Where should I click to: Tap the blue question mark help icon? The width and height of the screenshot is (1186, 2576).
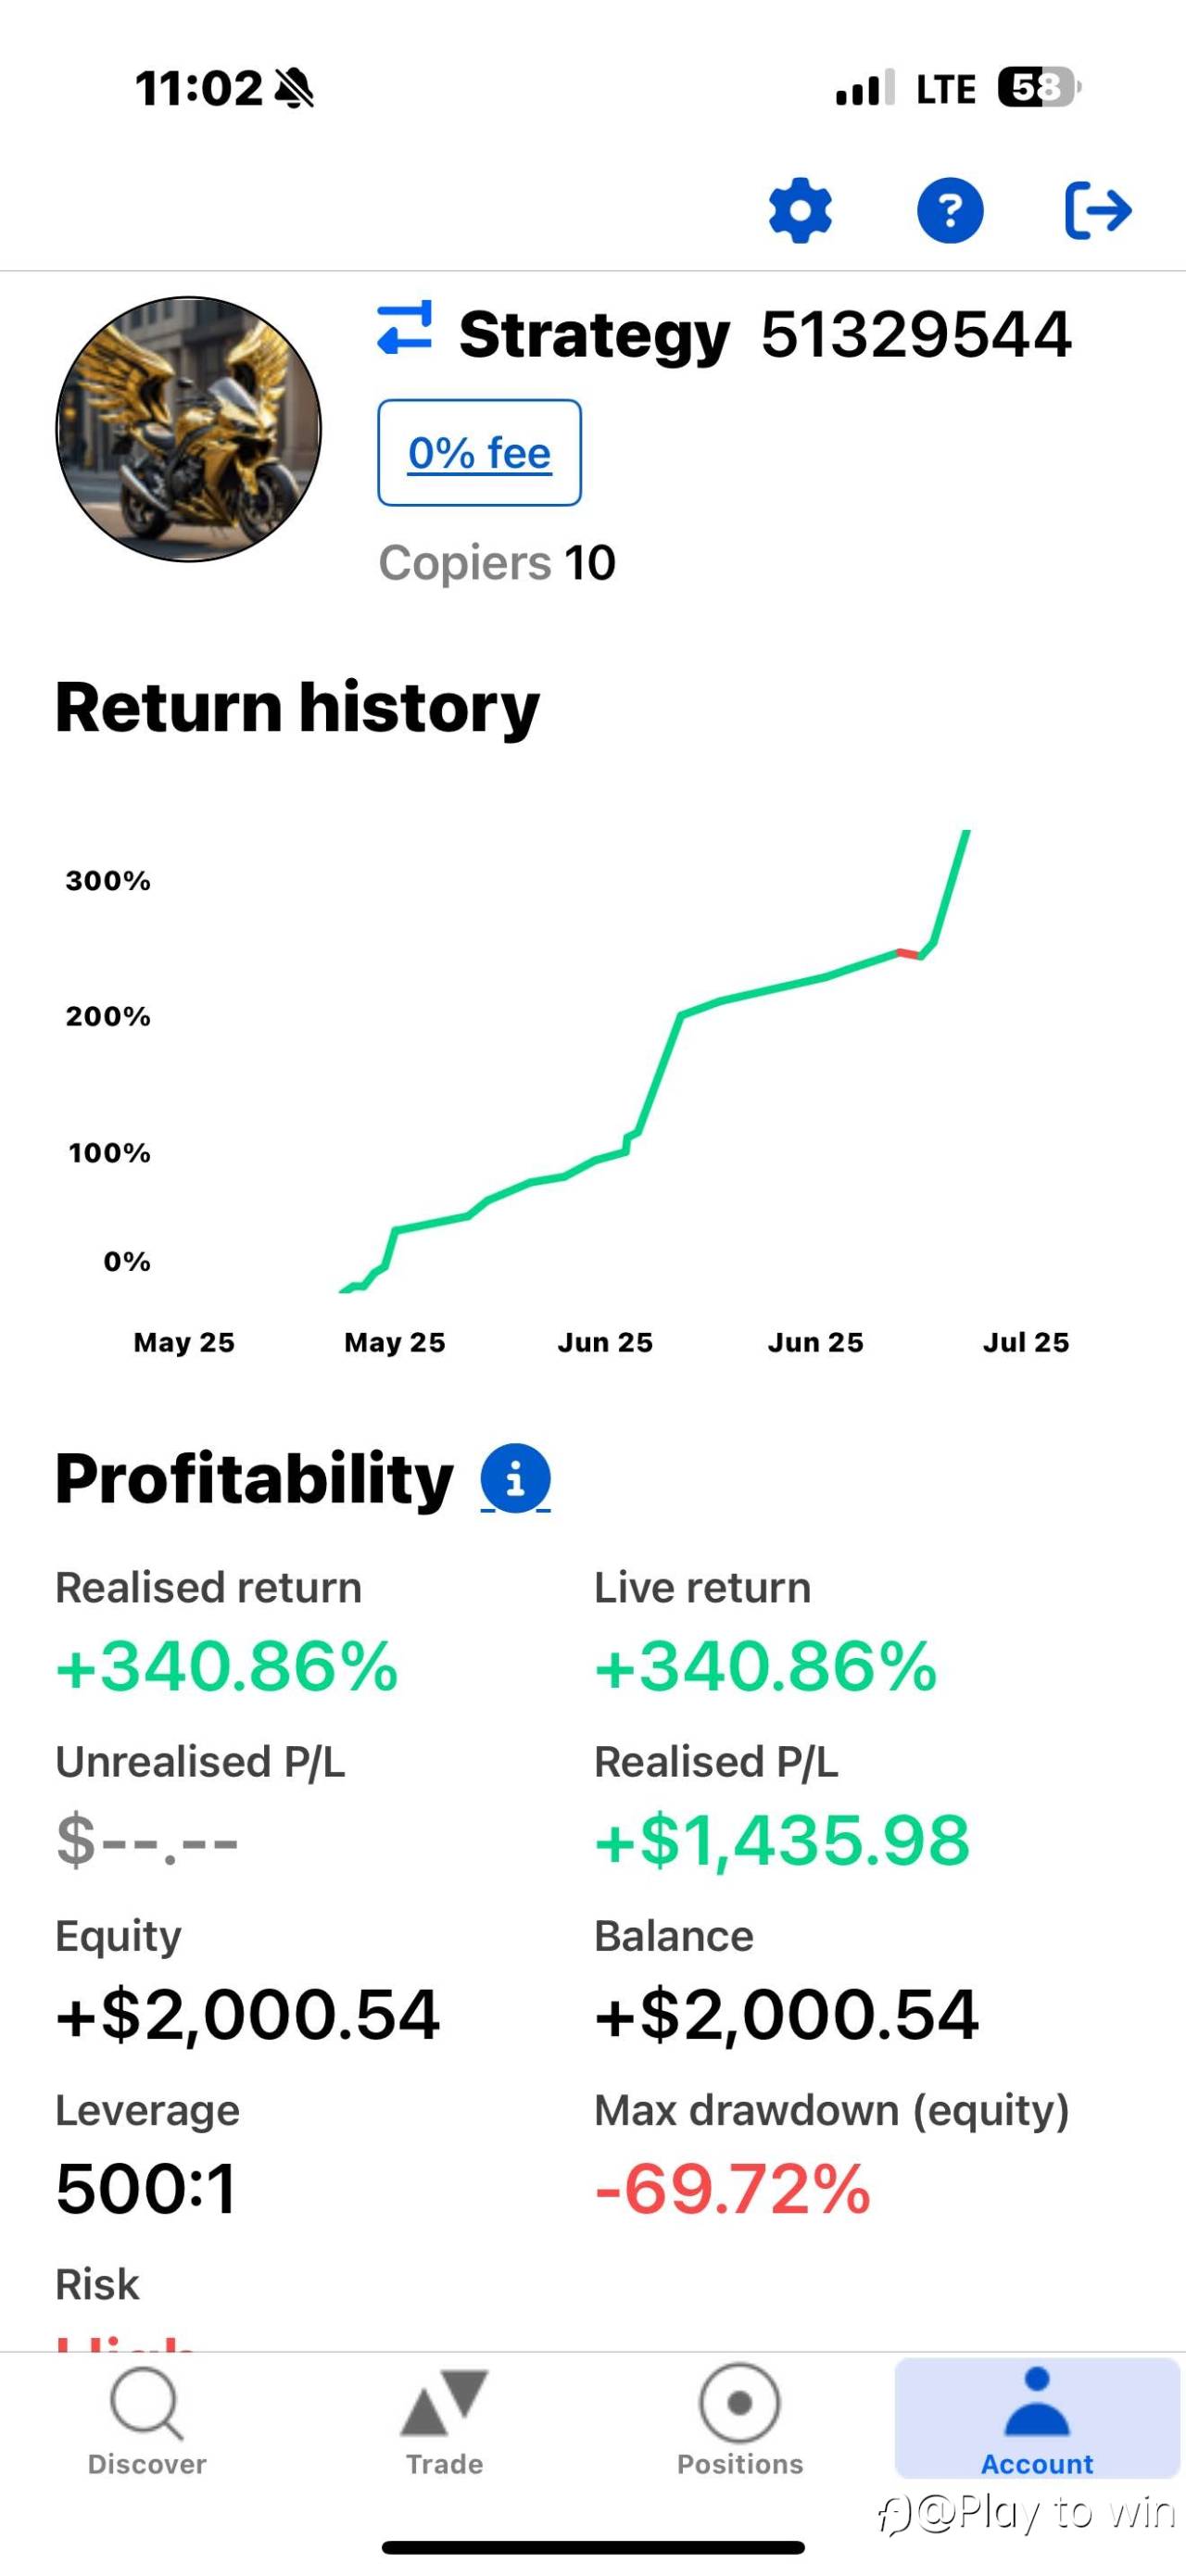pyautogui.click(x=950, y=210)
